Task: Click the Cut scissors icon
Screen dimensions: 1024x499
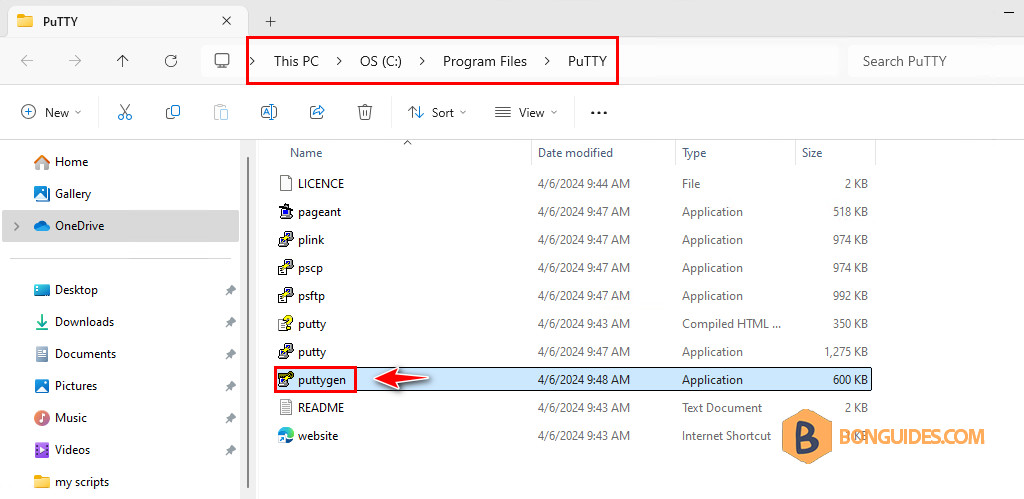Action: (x=125, y=112)
